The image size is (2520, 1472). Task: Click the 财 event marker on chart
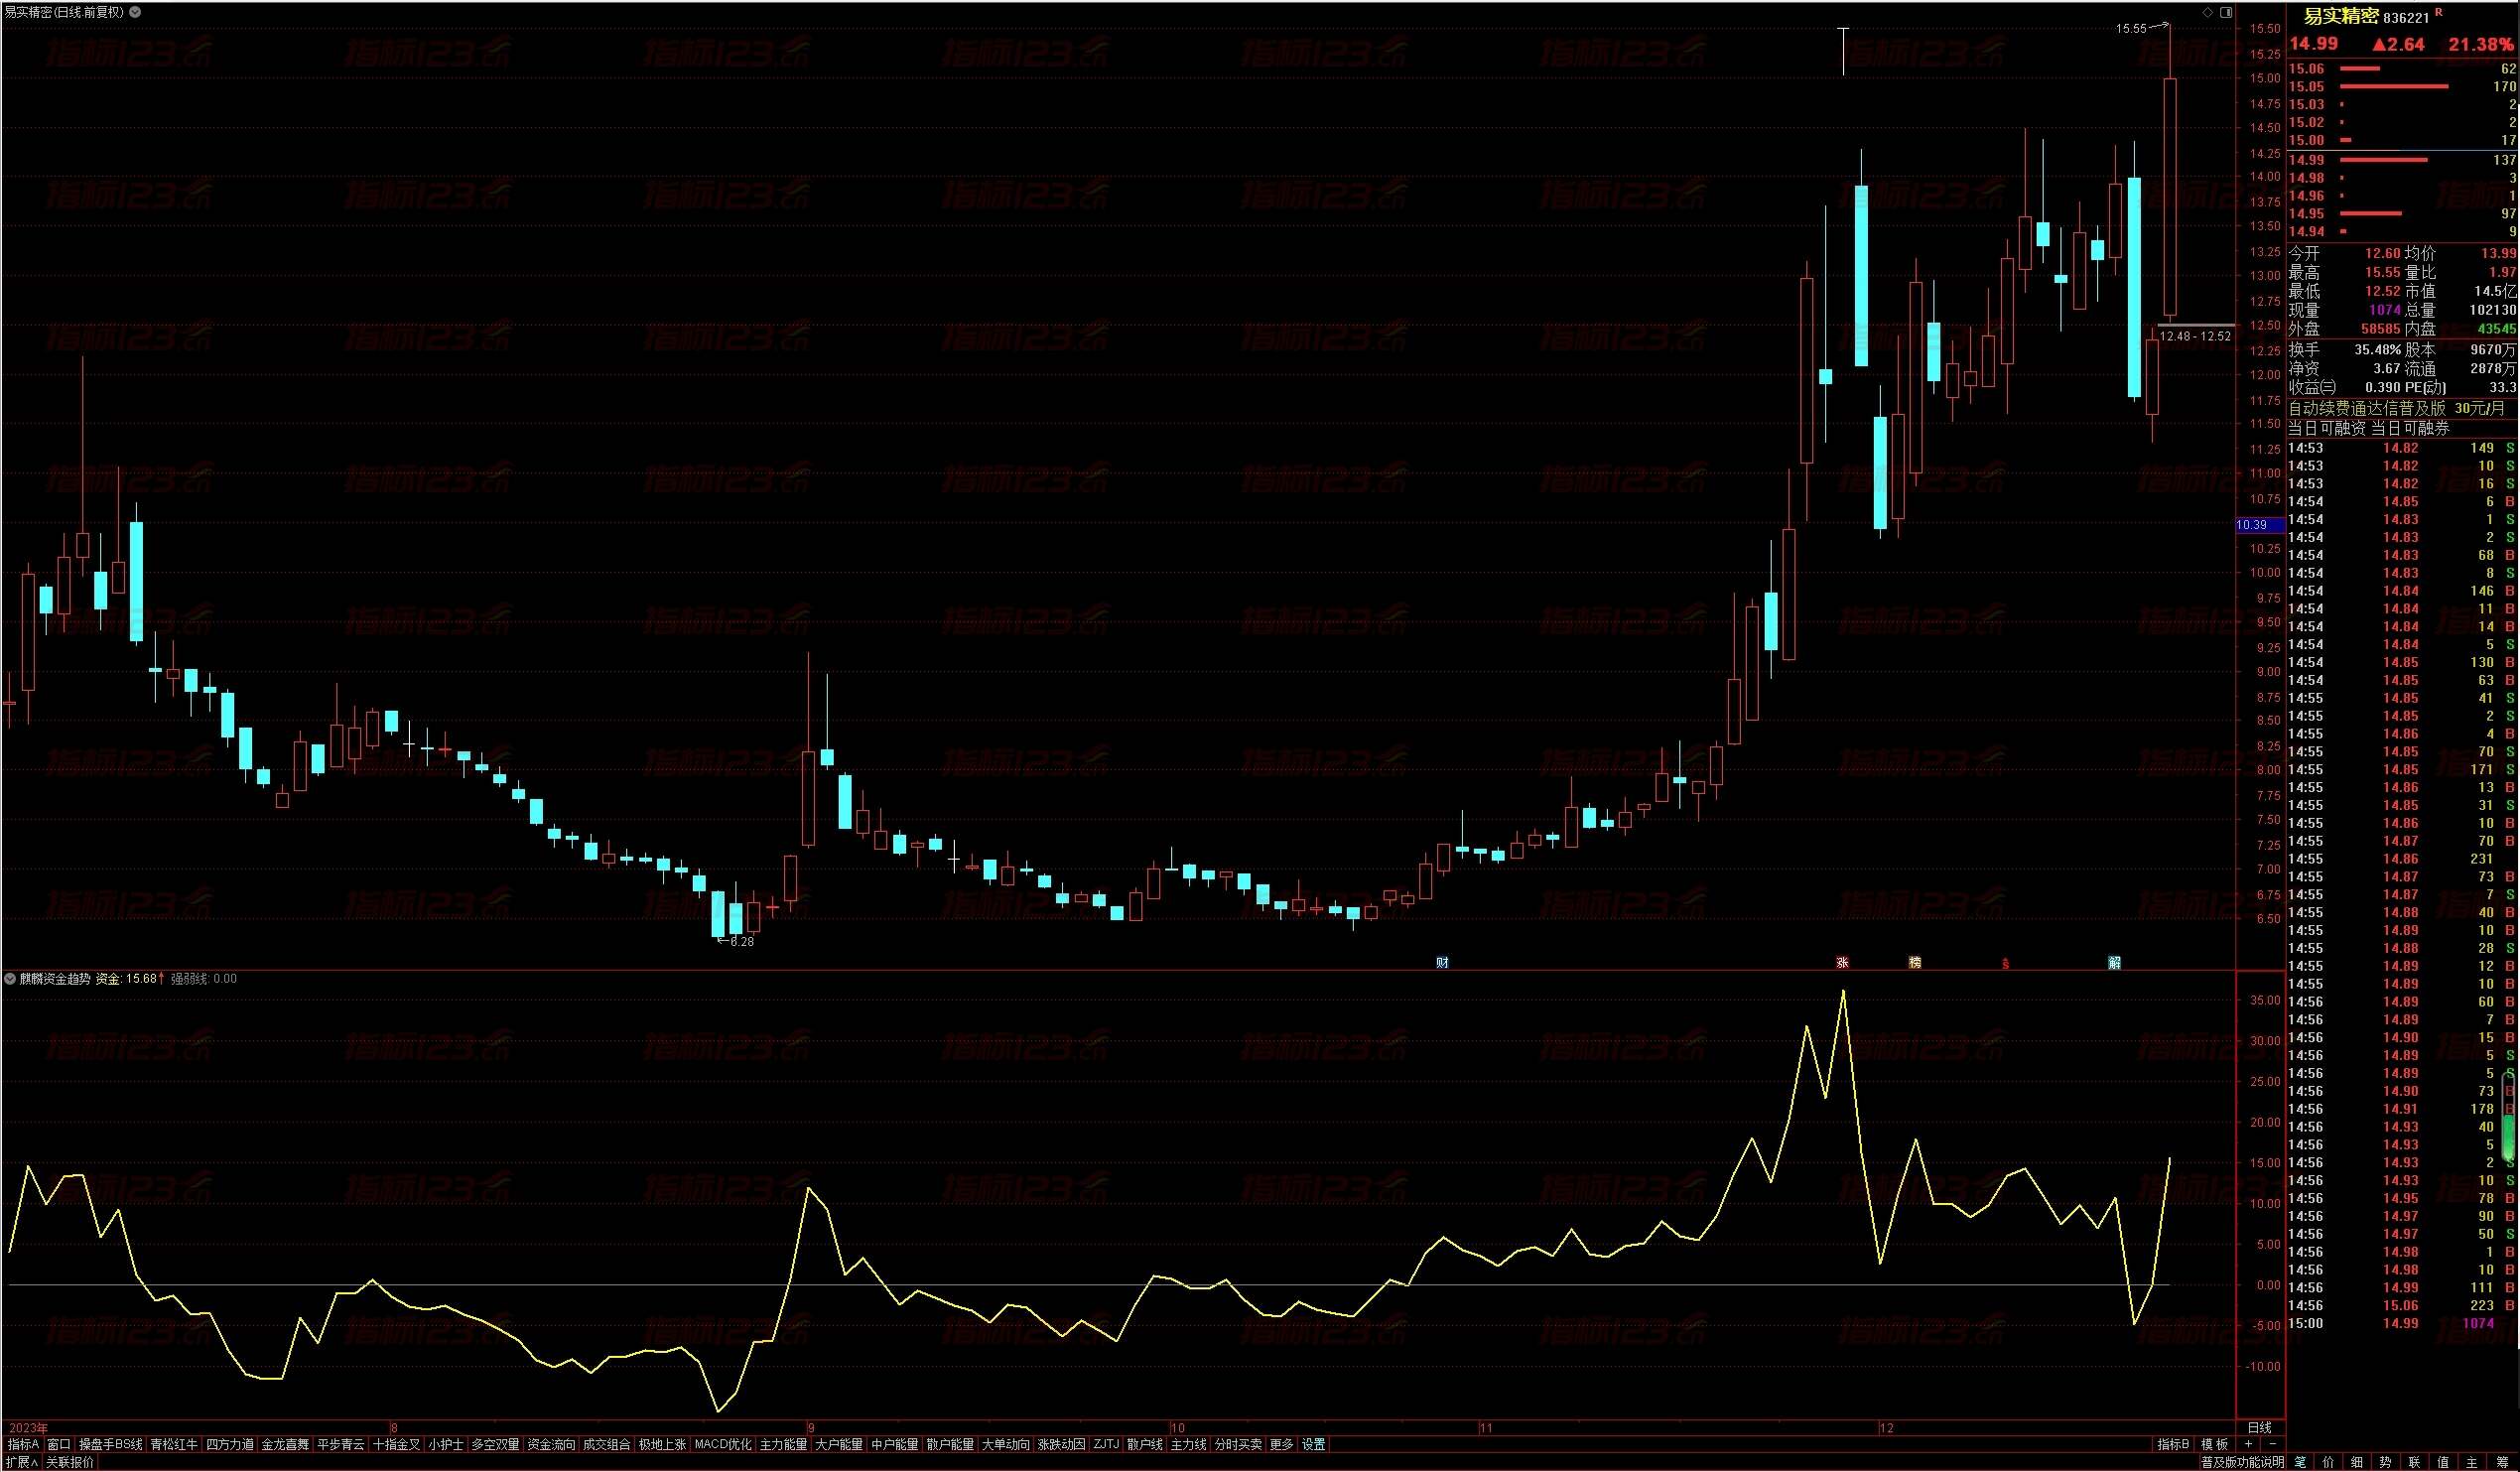(1442, 962)
